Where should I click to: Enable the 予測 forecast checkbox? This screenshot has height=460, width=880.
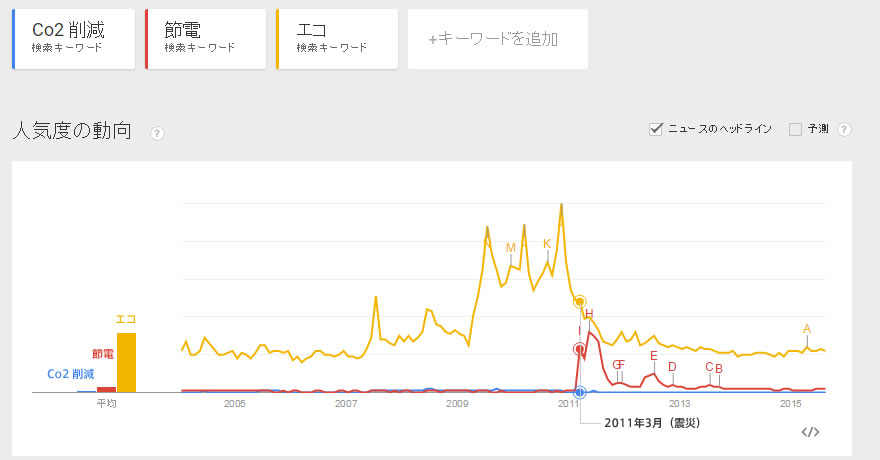click(x=795, y=130)
